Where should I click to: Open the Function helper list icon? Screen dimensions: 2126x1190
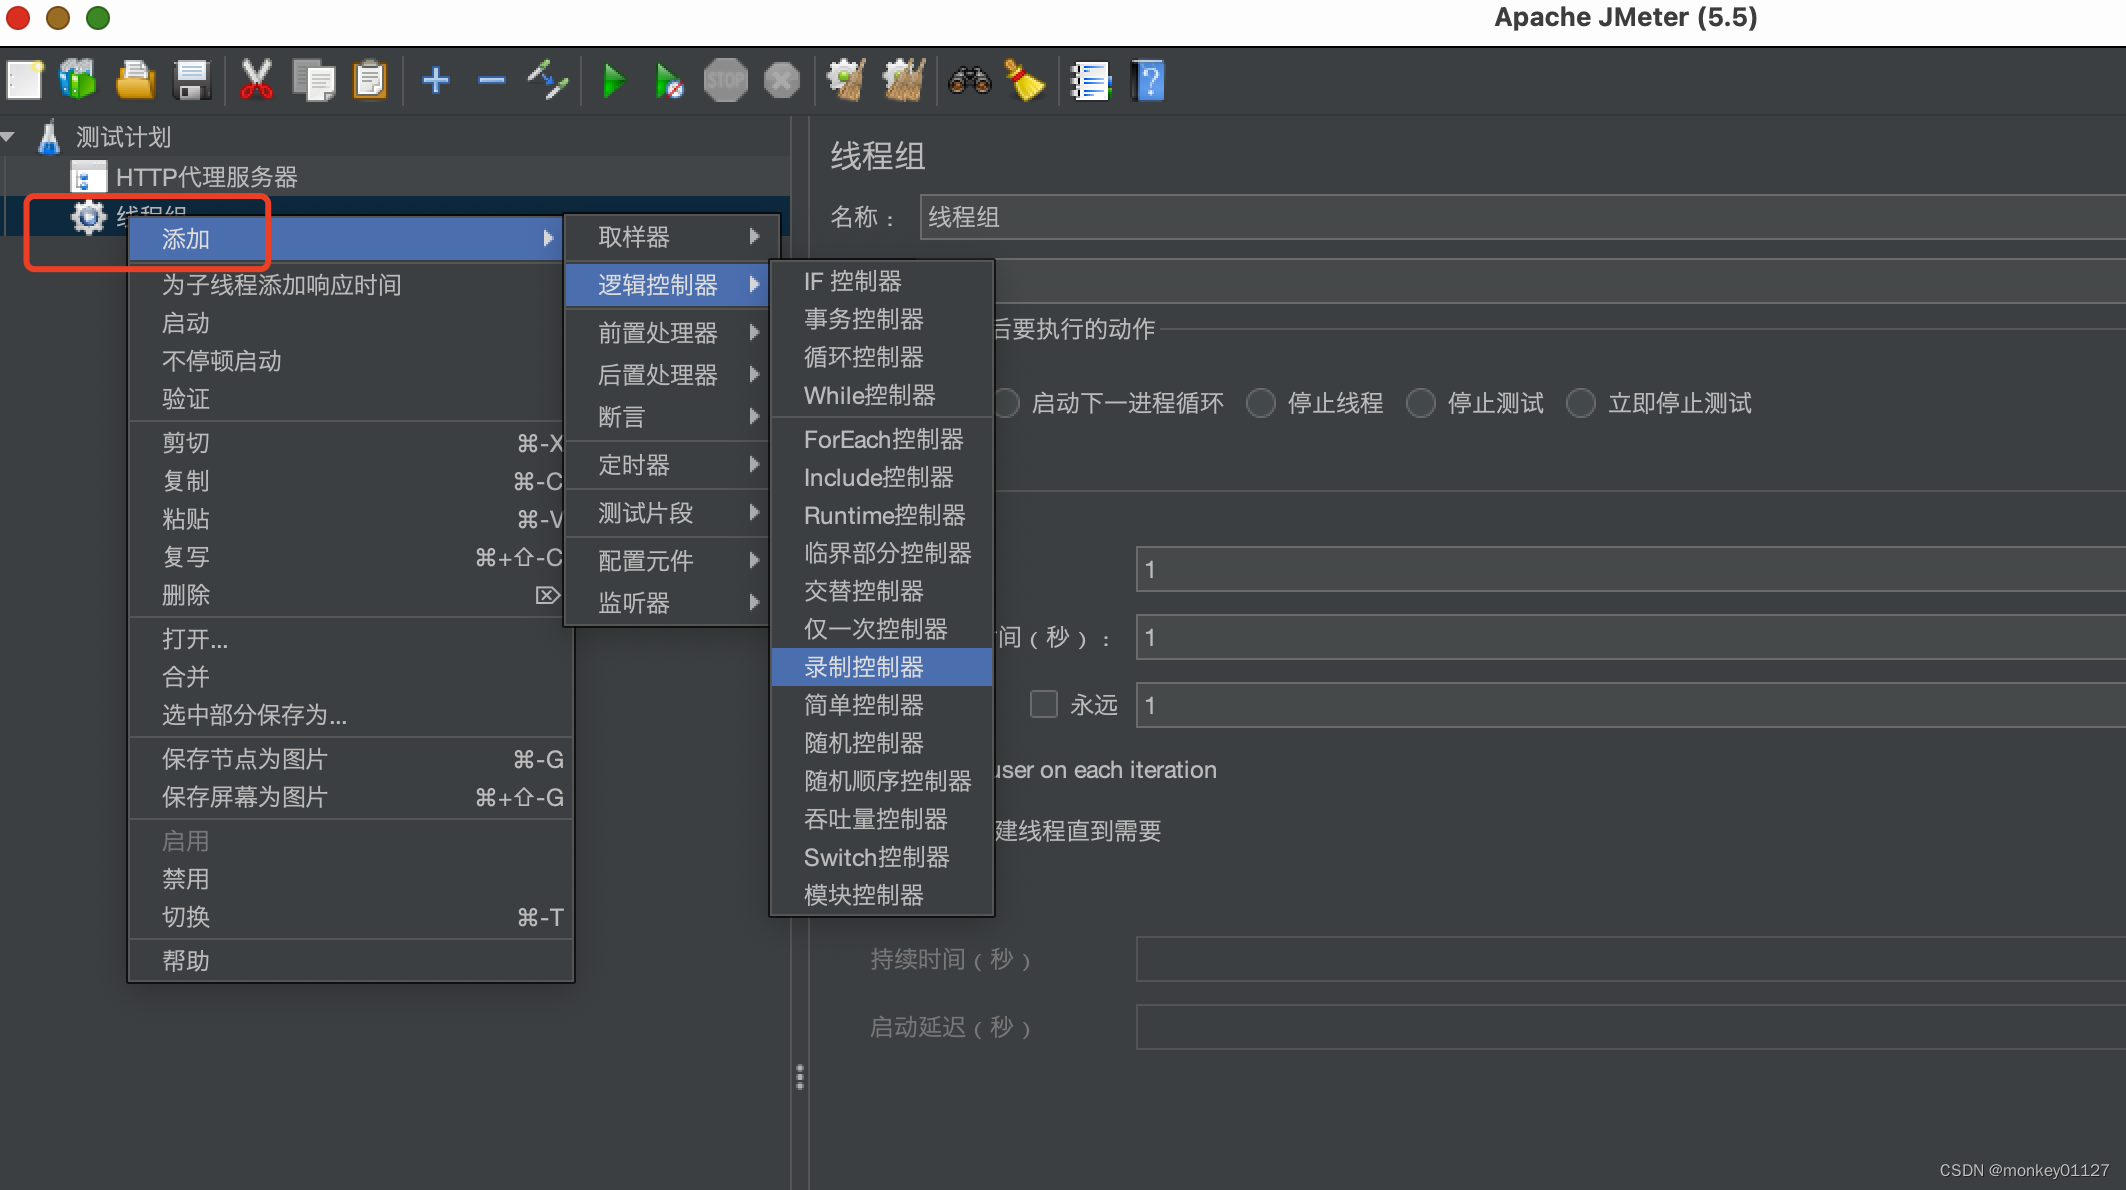click(x=1090, y=80)
